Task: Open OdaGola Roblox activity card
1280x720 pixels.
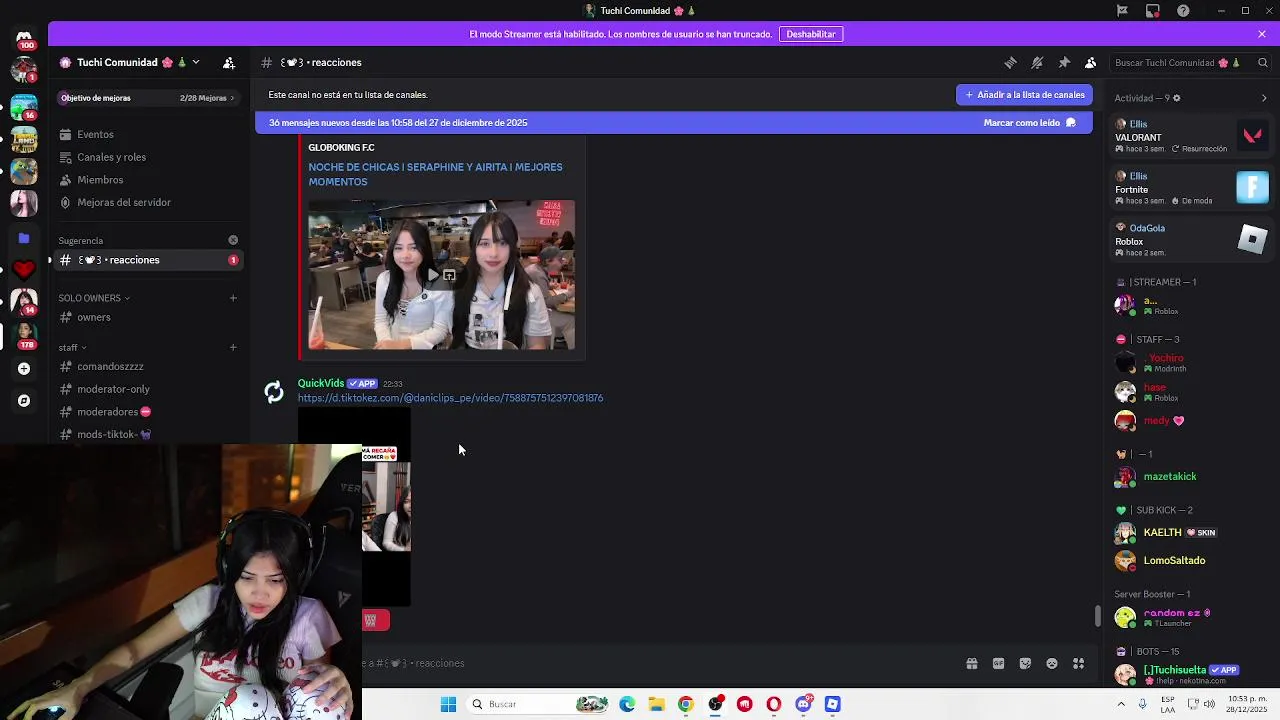Action: click(x=1190, y=240)
